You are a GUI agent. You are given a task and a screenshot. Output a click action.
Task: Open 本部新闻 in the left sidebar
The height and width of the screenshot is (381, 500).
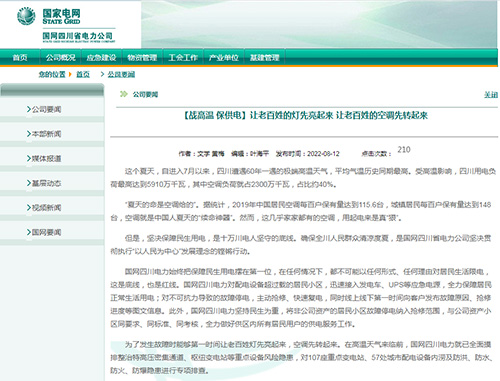tap(46, 134)
